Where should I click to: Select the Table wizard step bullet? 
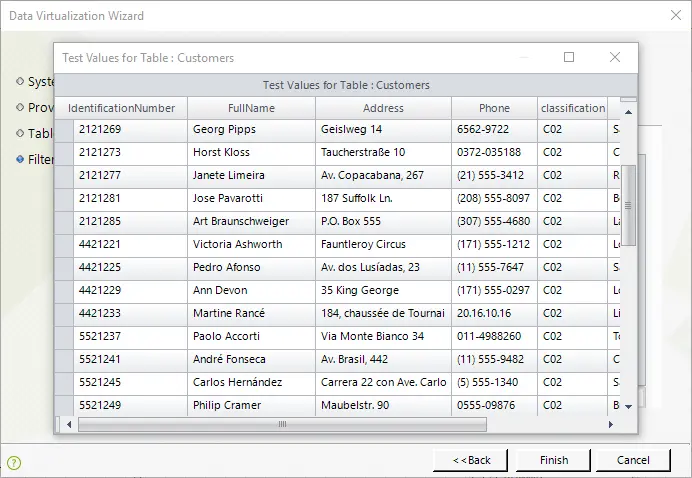[x=20, y=133]
